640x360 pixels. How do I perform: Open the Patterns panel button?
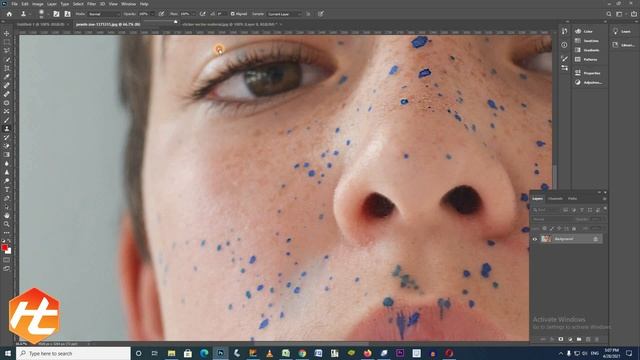pyautogui.click(x=586, y=60)
